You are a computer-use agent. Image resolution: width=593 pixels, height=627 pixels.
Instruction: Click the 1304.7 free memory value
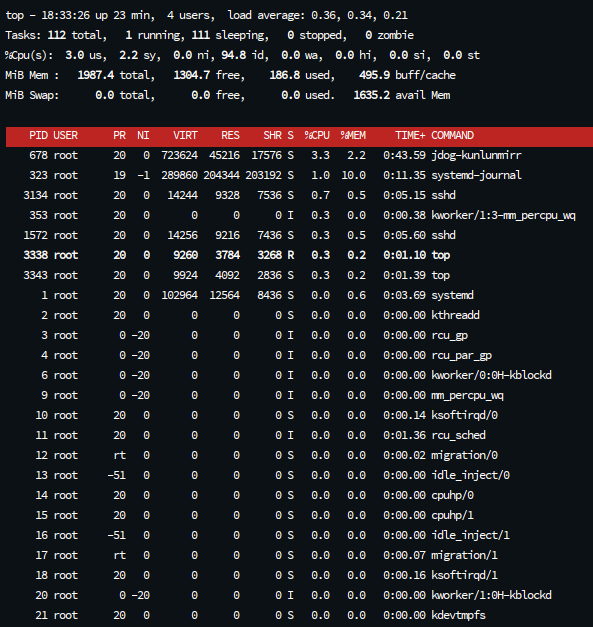(192, 75)
